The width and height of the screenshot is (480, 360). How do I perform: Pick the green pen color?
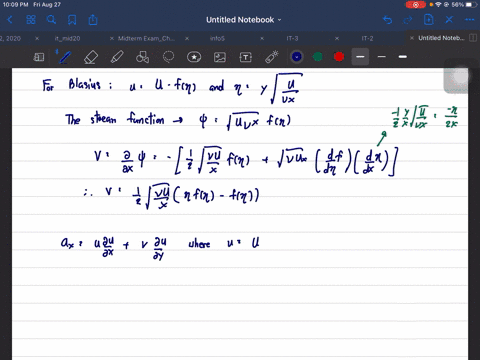[318, 57]
